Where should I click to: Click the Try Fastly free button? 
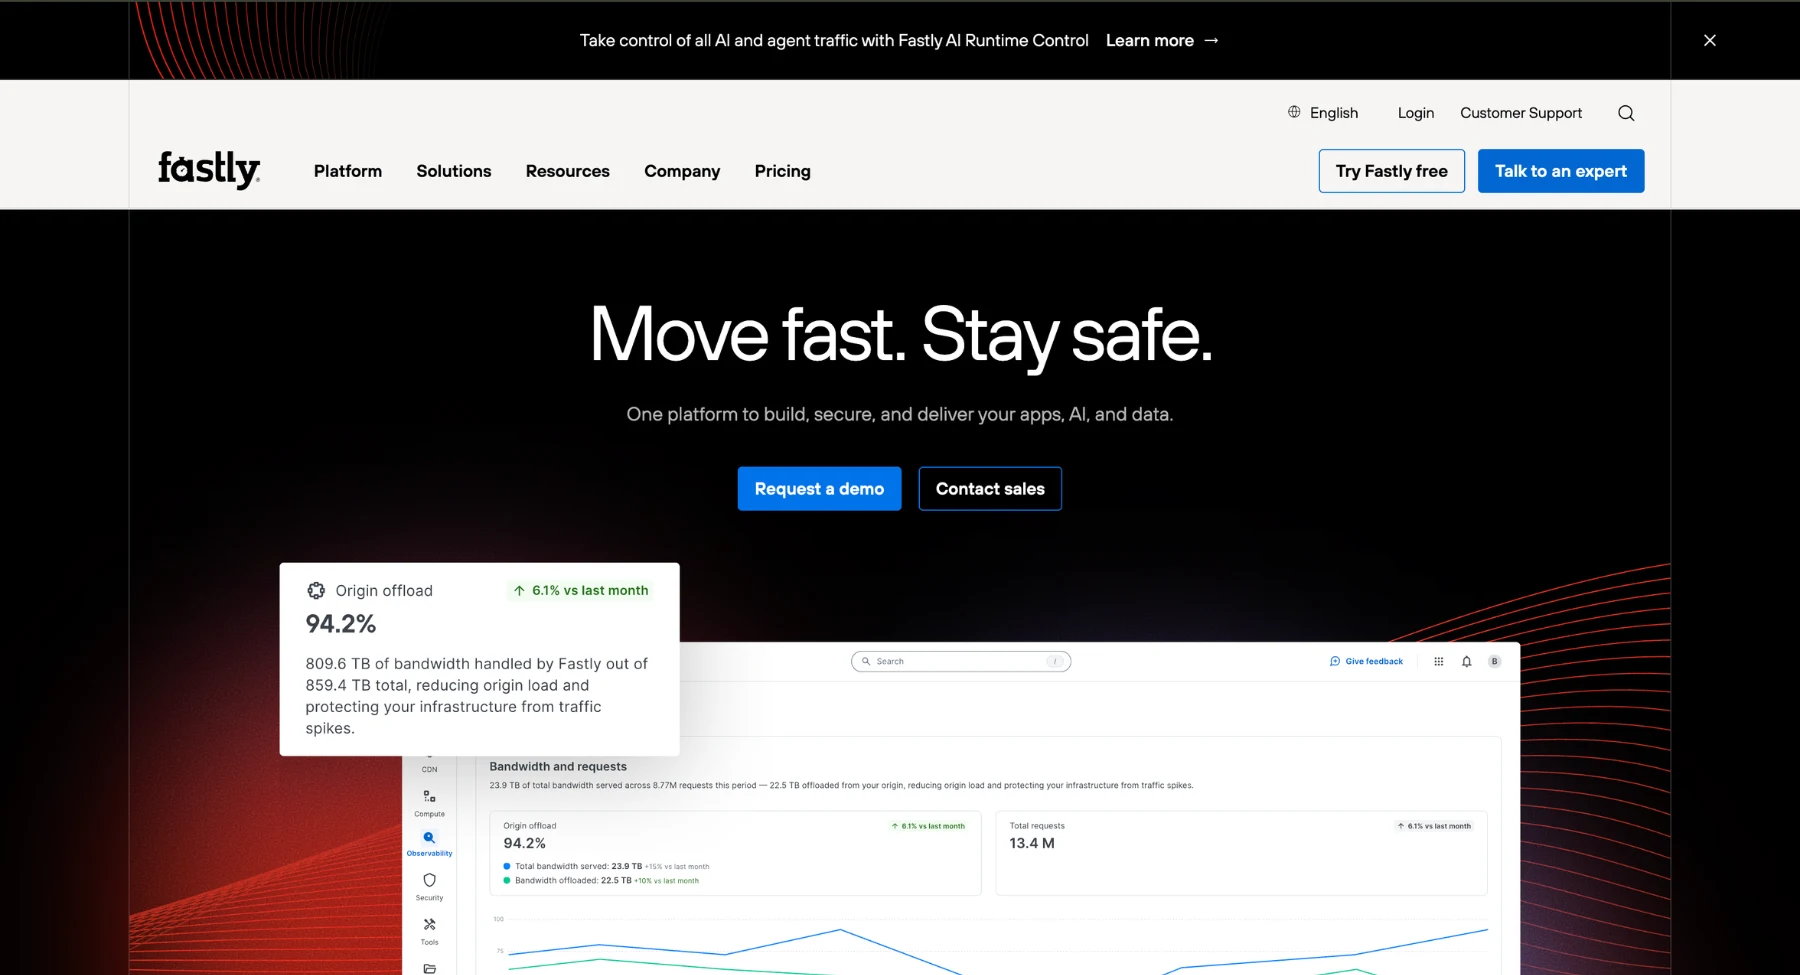1392,171
